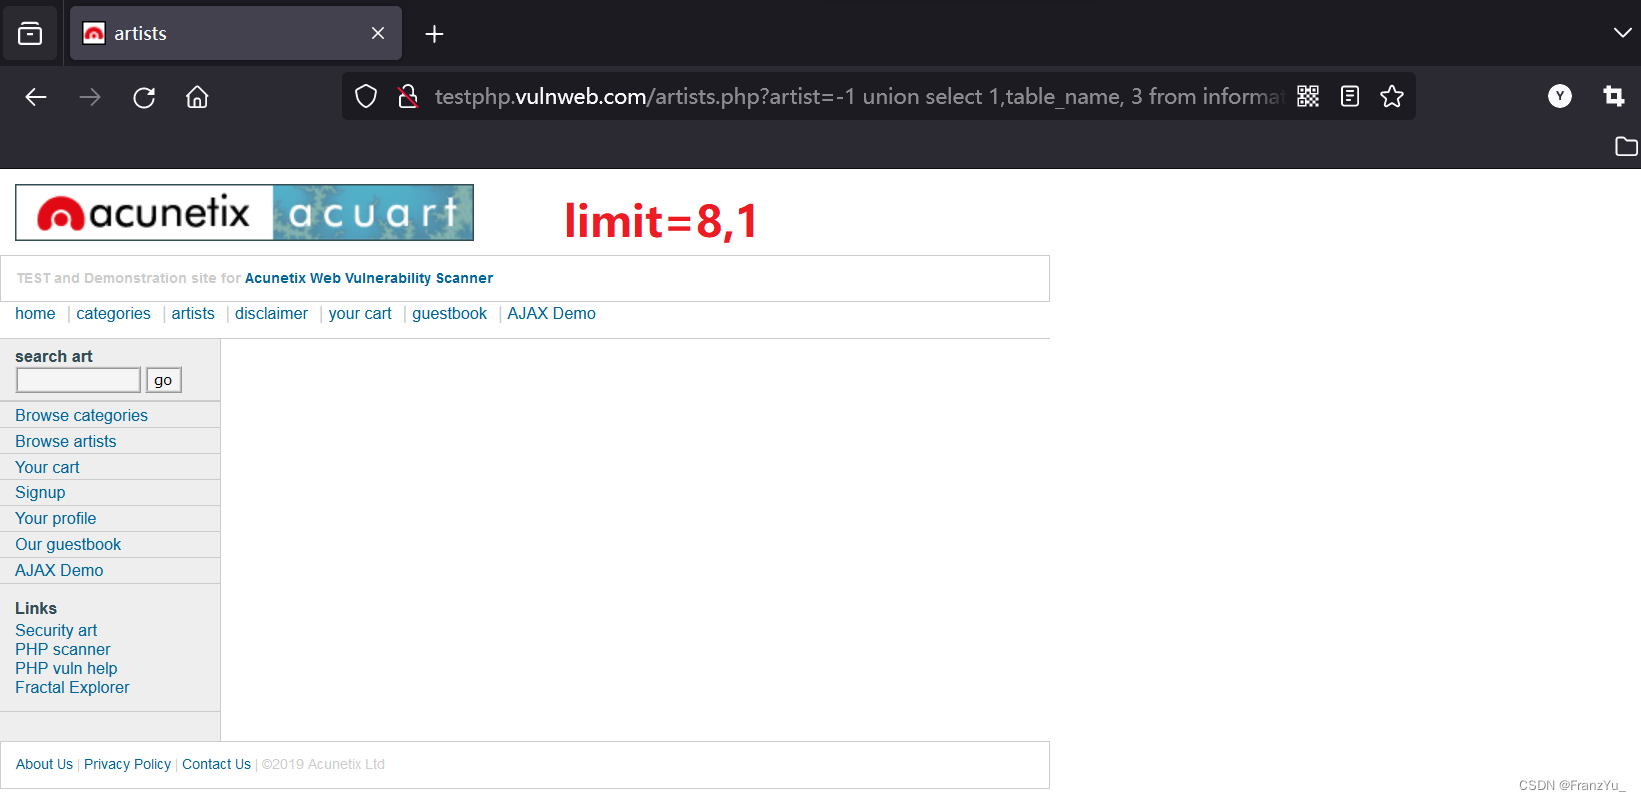Open Browse categories sidebar link
This screenshot has width=1641, height=801.
point(81,415)
